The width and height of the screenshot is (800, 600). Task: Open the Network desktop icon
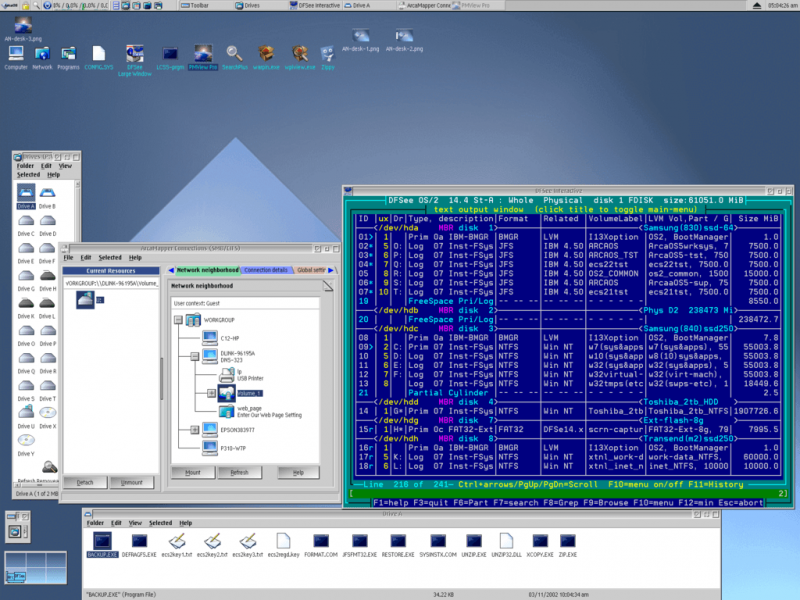point(42,57)
